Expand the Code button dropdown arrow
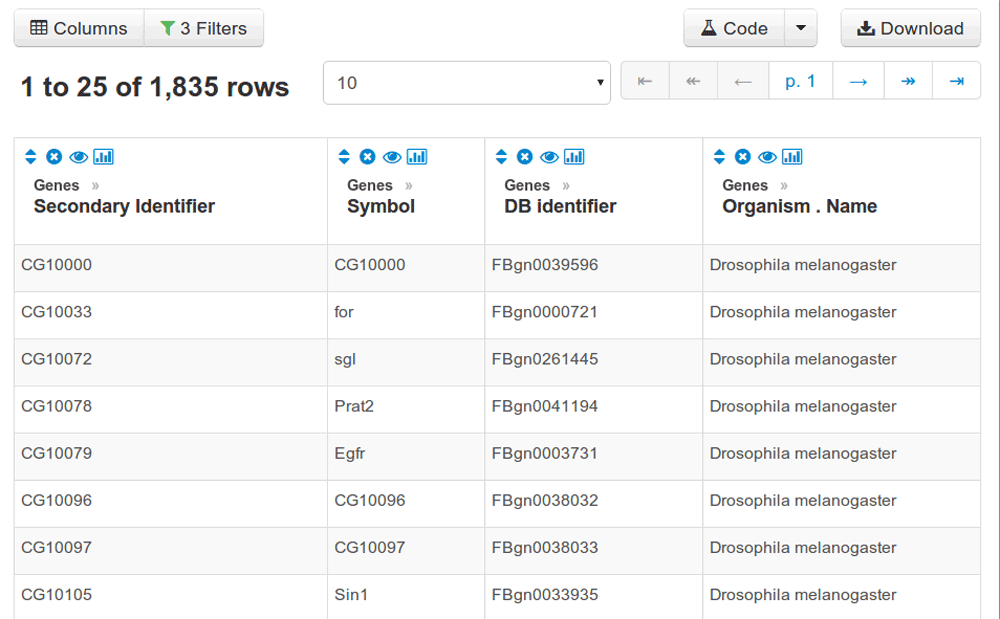 pos(800,28)
